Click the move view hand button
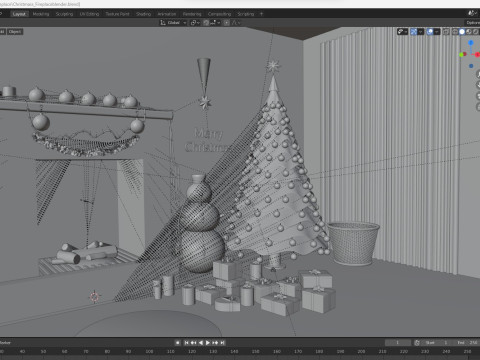The image size is (480, 360). point(478,85)
